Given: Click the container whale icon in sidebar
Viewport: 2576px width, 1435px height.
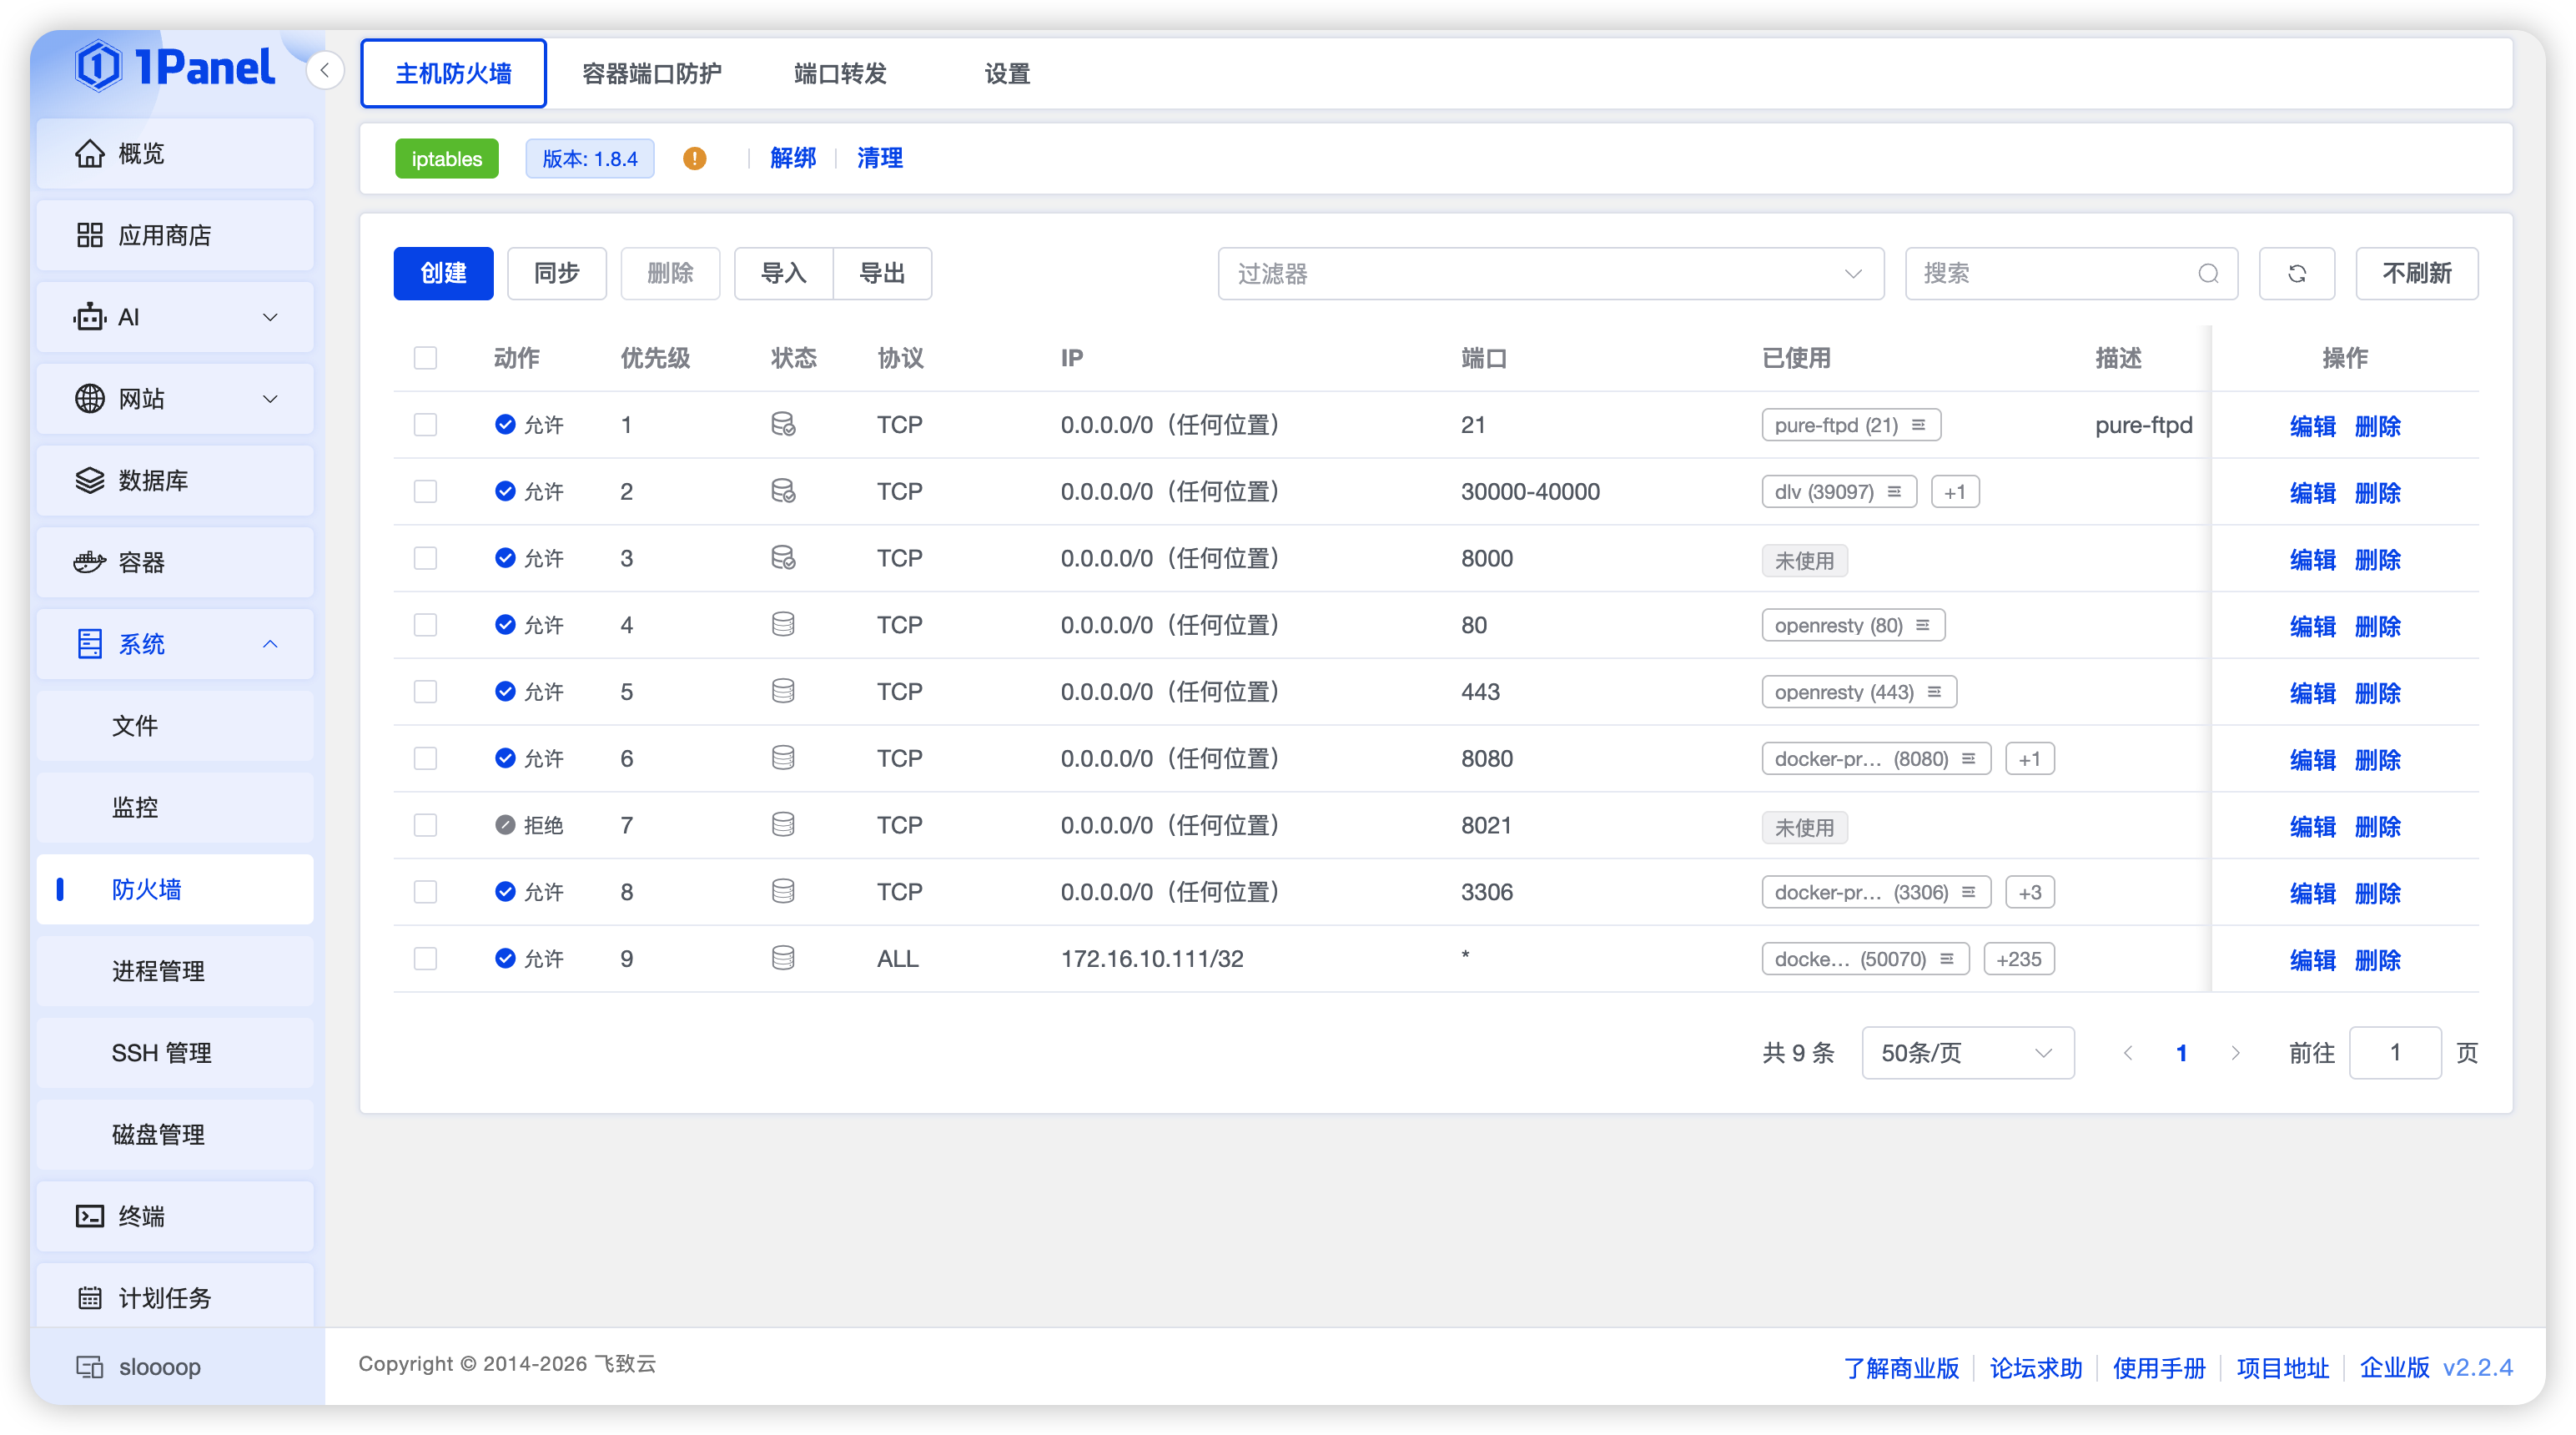Looking at the screenshot, I should [90, 562].
